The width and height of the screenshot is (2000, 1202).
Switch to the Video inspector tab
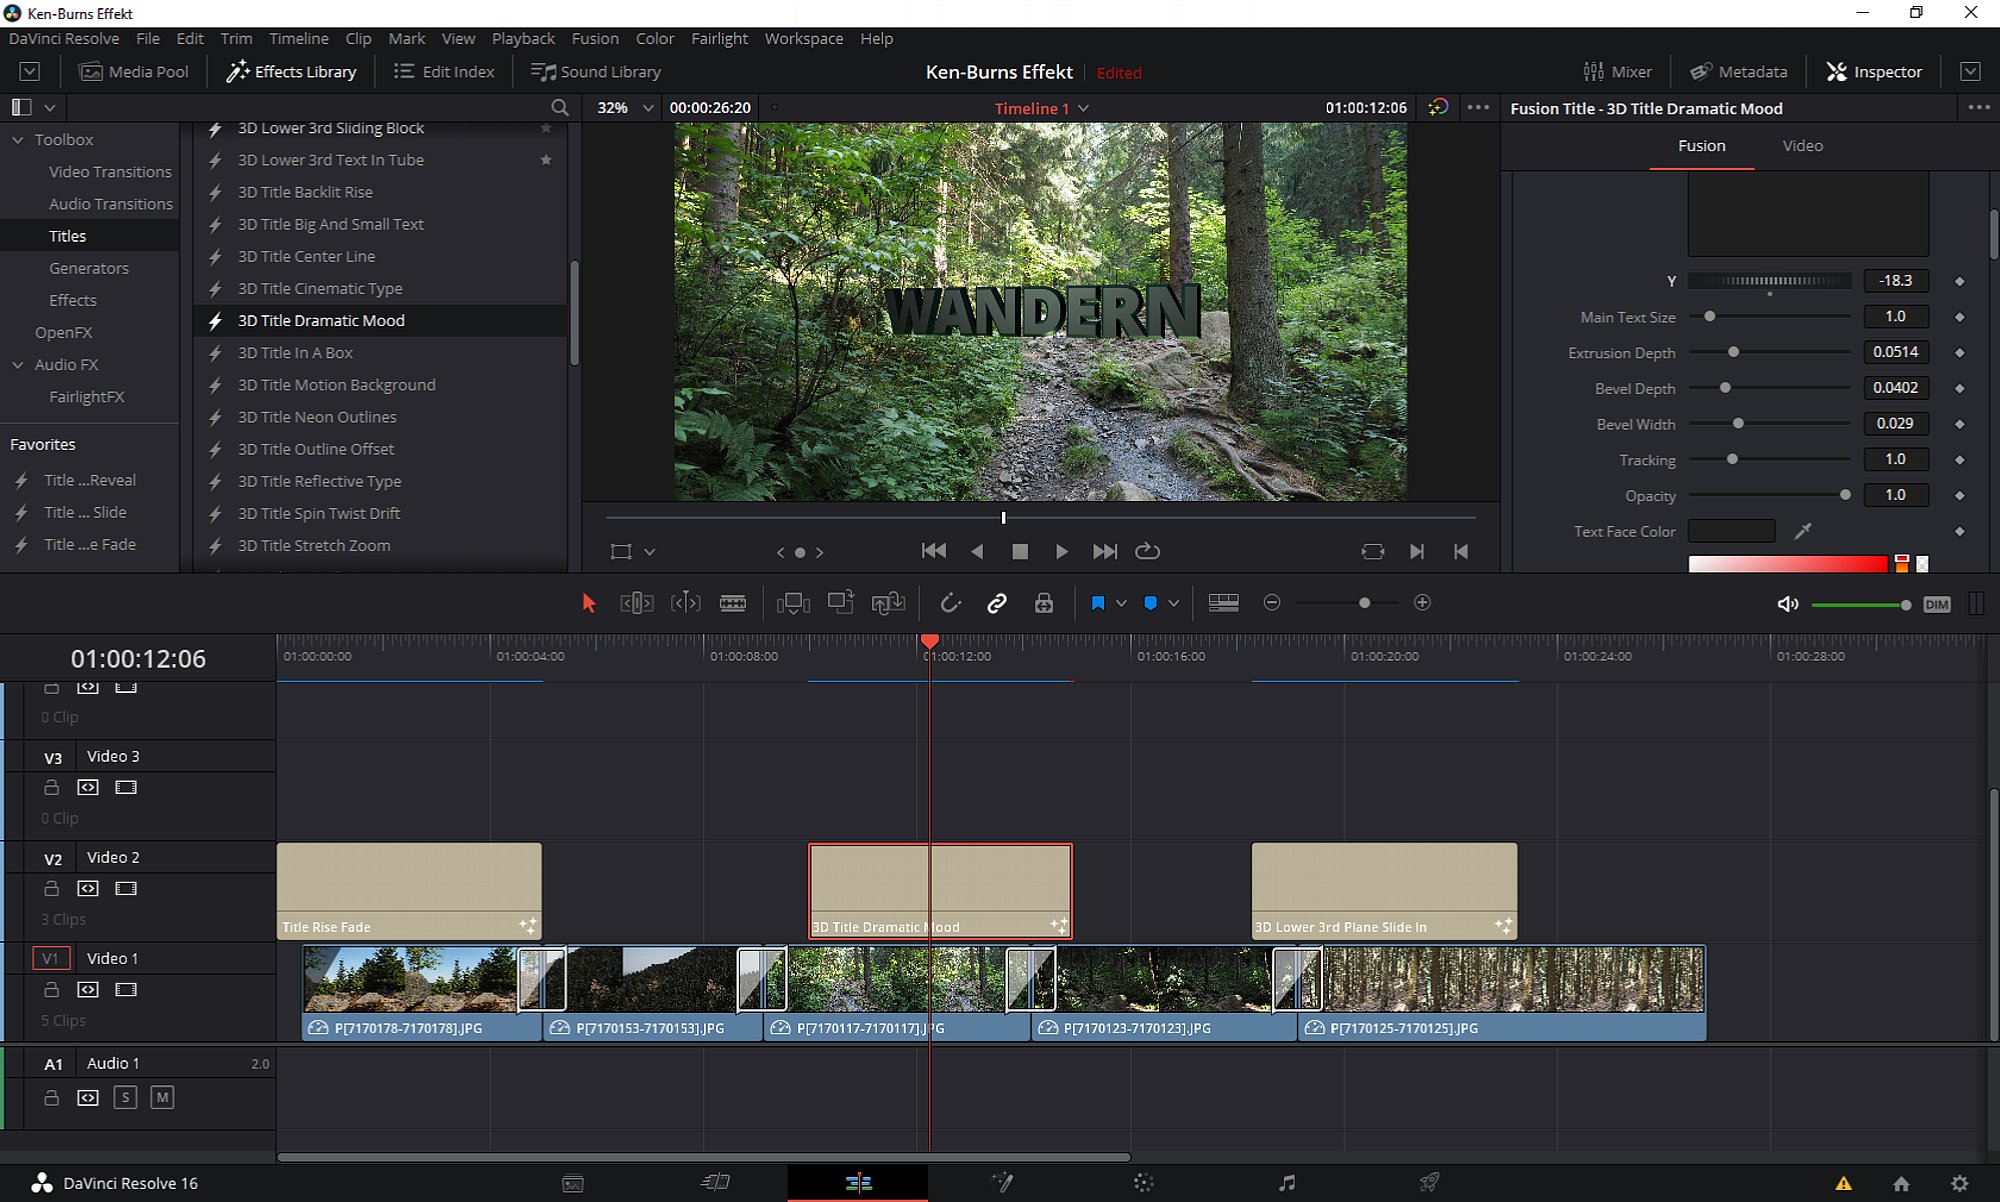click(x=1802, y=146)
